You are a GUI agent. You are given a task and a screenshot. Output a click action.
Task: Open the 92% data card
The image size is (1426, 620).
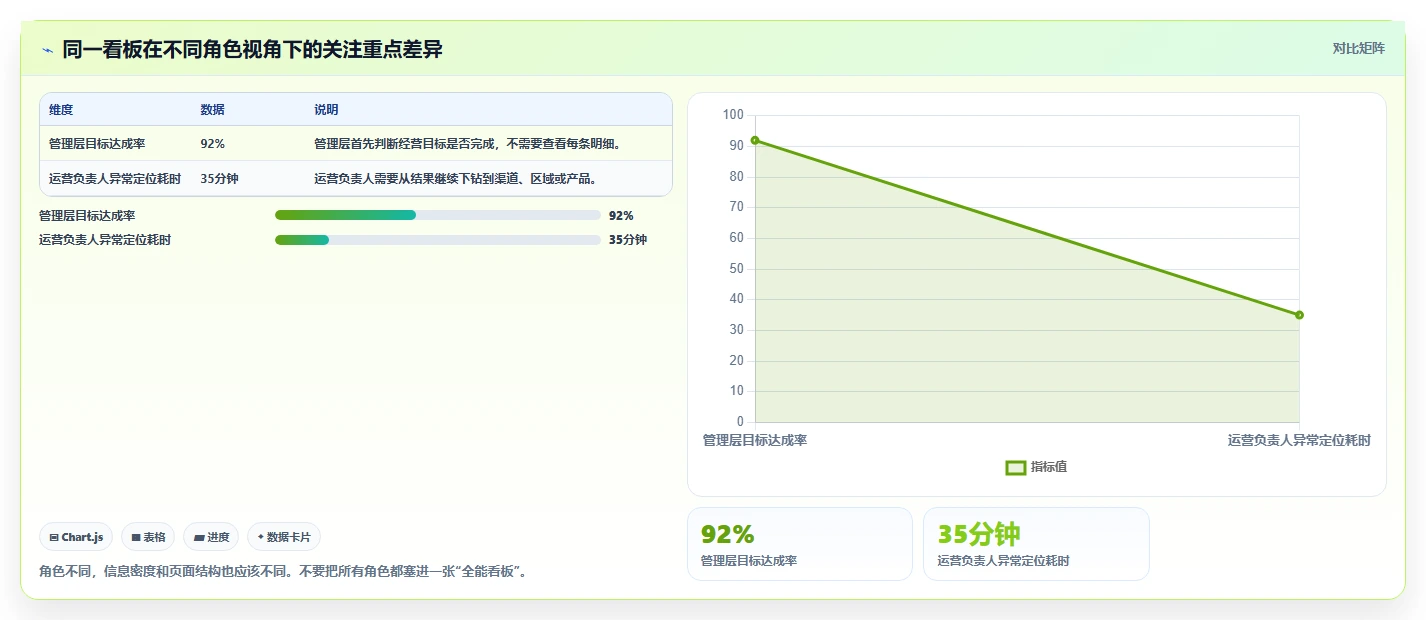800,544
